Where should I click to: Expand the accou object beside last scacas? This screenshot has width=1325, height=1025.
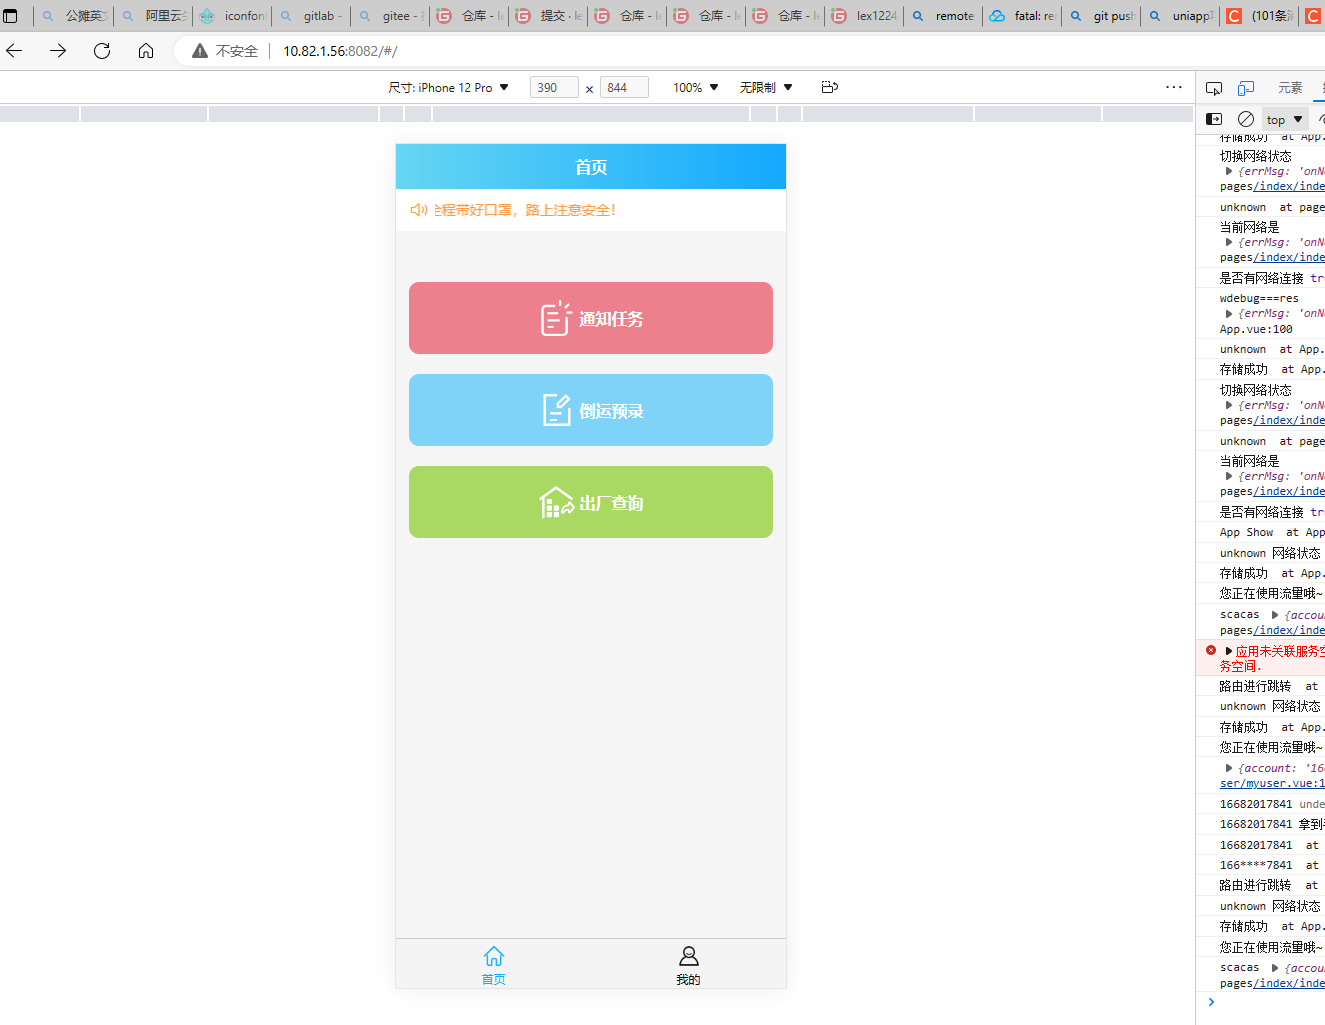coord(1275,968)
